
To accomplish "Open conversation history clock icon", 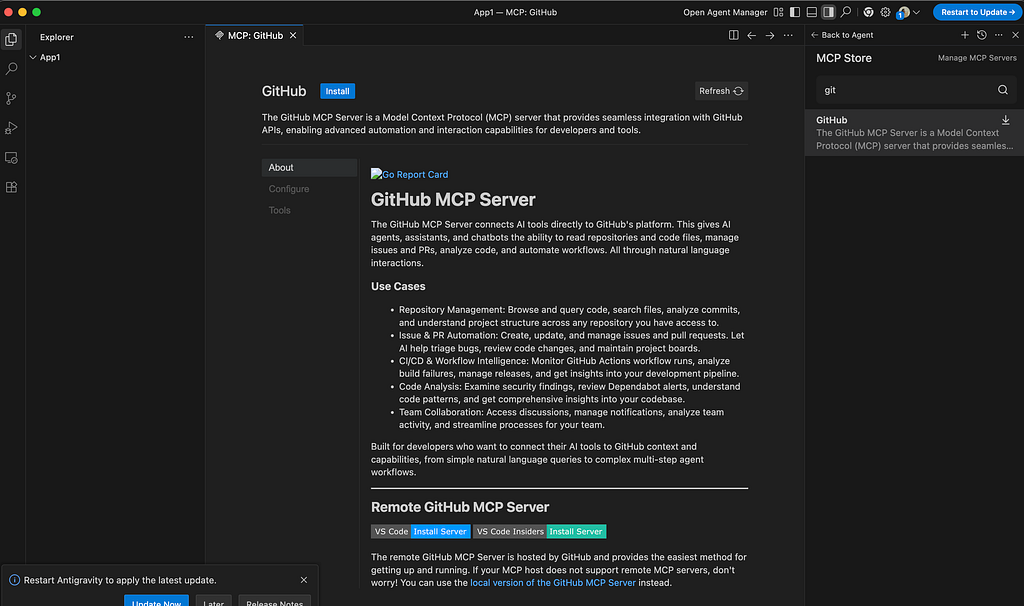I will click(x=982, y=35).
